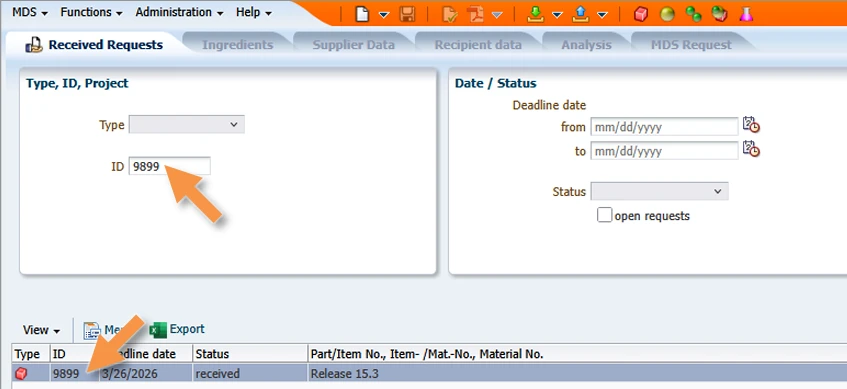Select the Received Requests tab
This screenshot has height=389, width=847.
click(95, 45)
